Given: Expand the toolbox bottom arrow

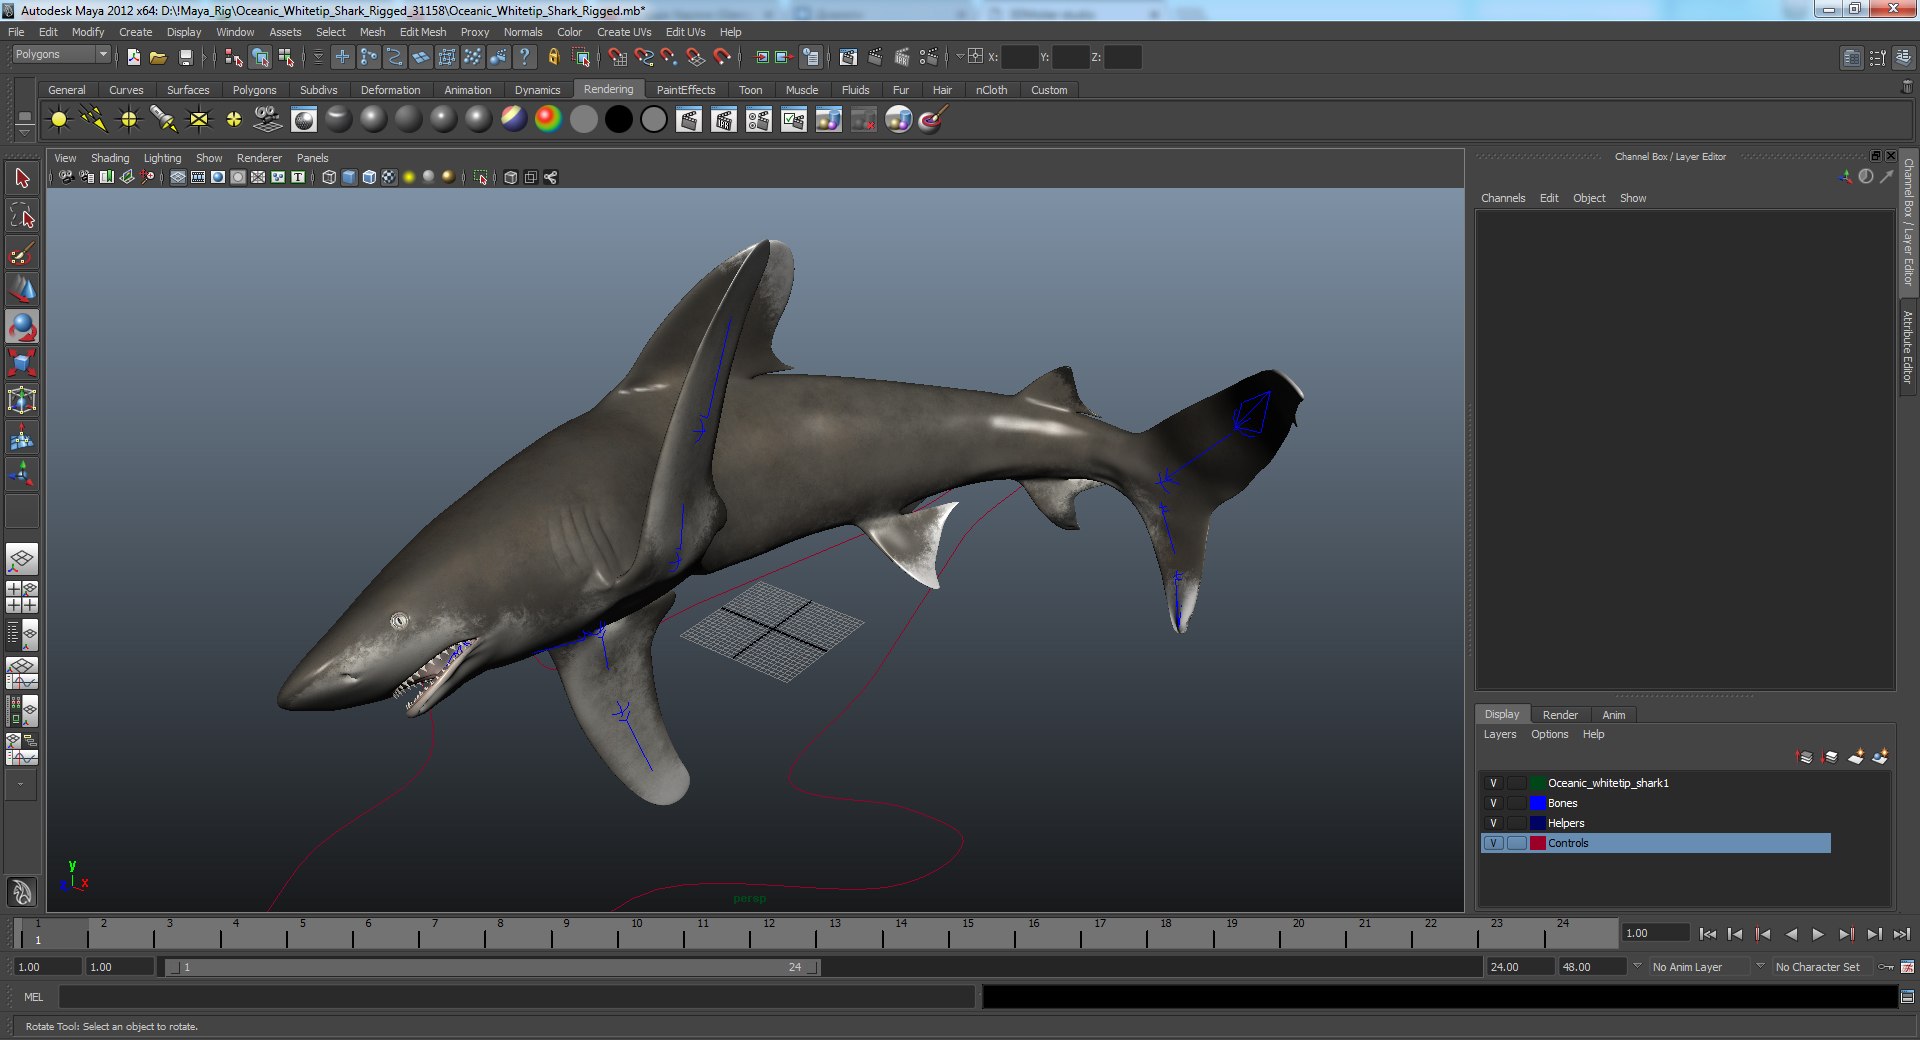Looking at the screenshot, I should [21, 785].
